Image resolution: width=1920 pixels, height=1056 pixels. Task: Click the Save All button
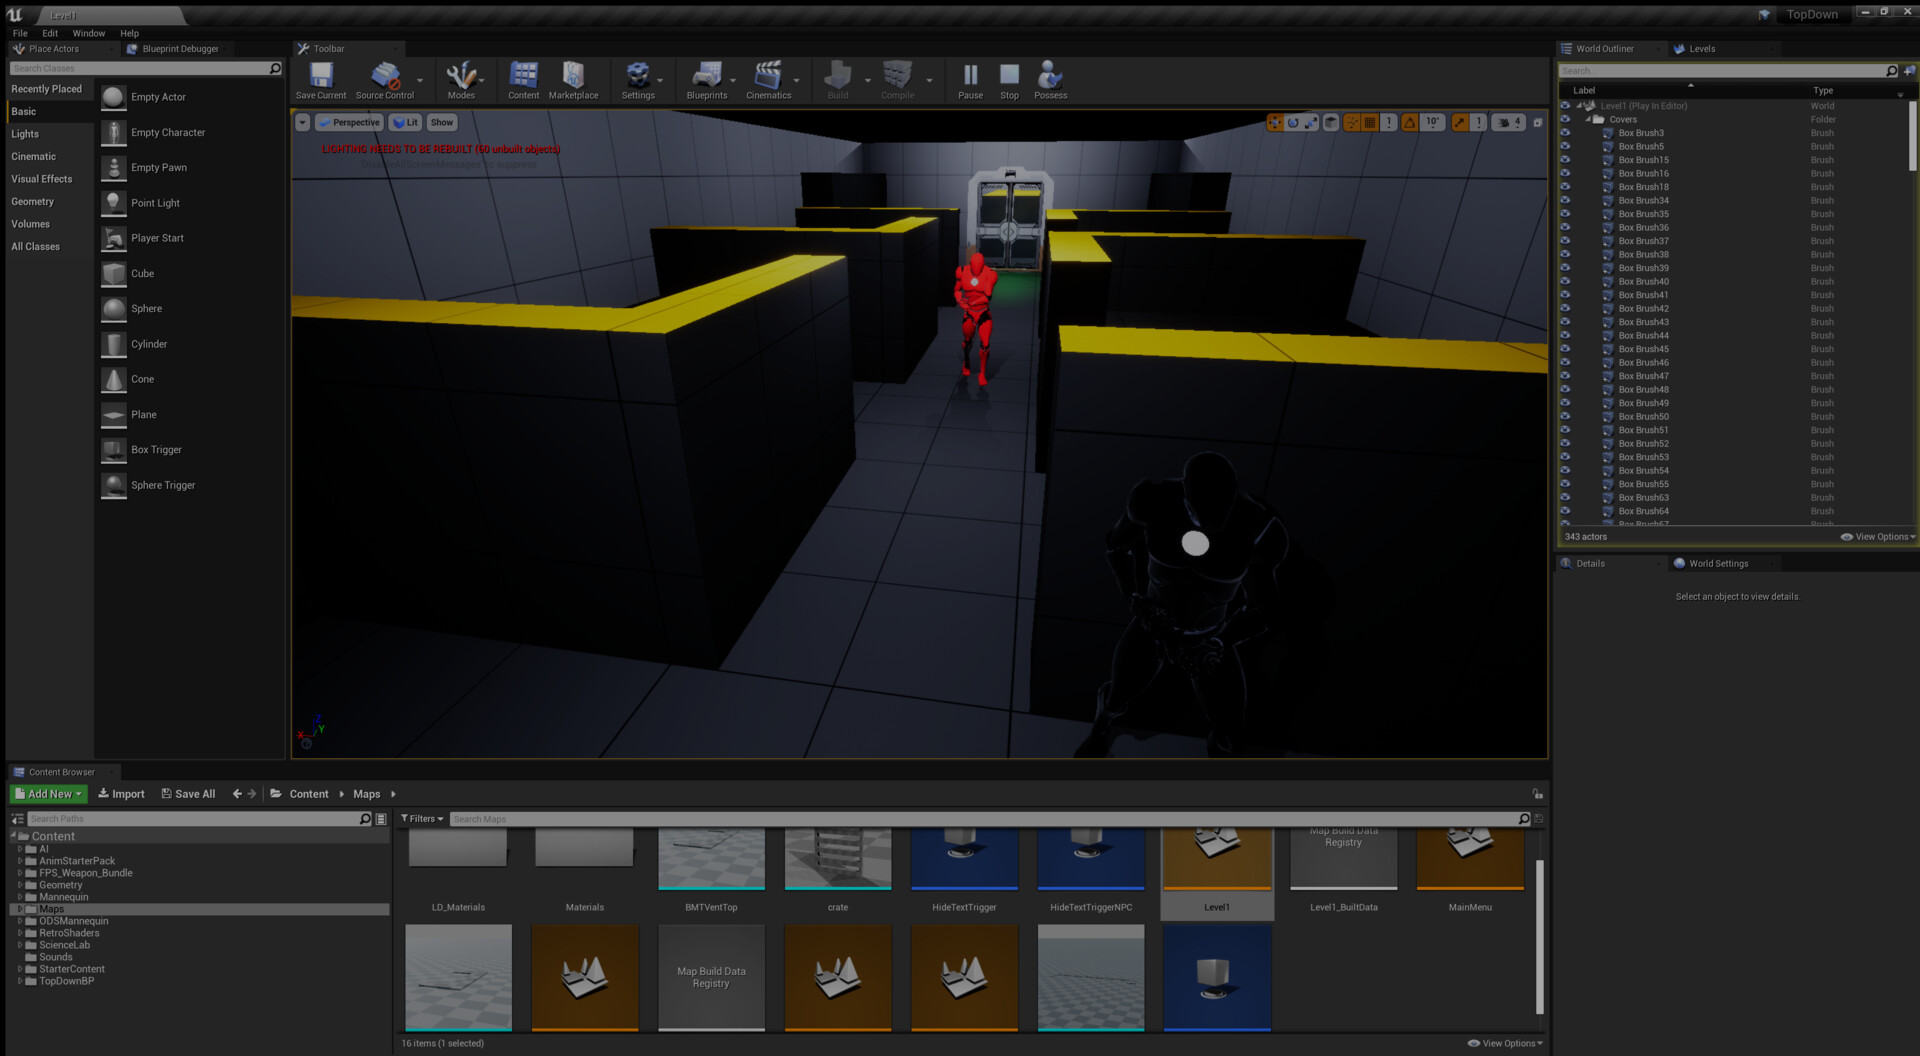(188, 794)
